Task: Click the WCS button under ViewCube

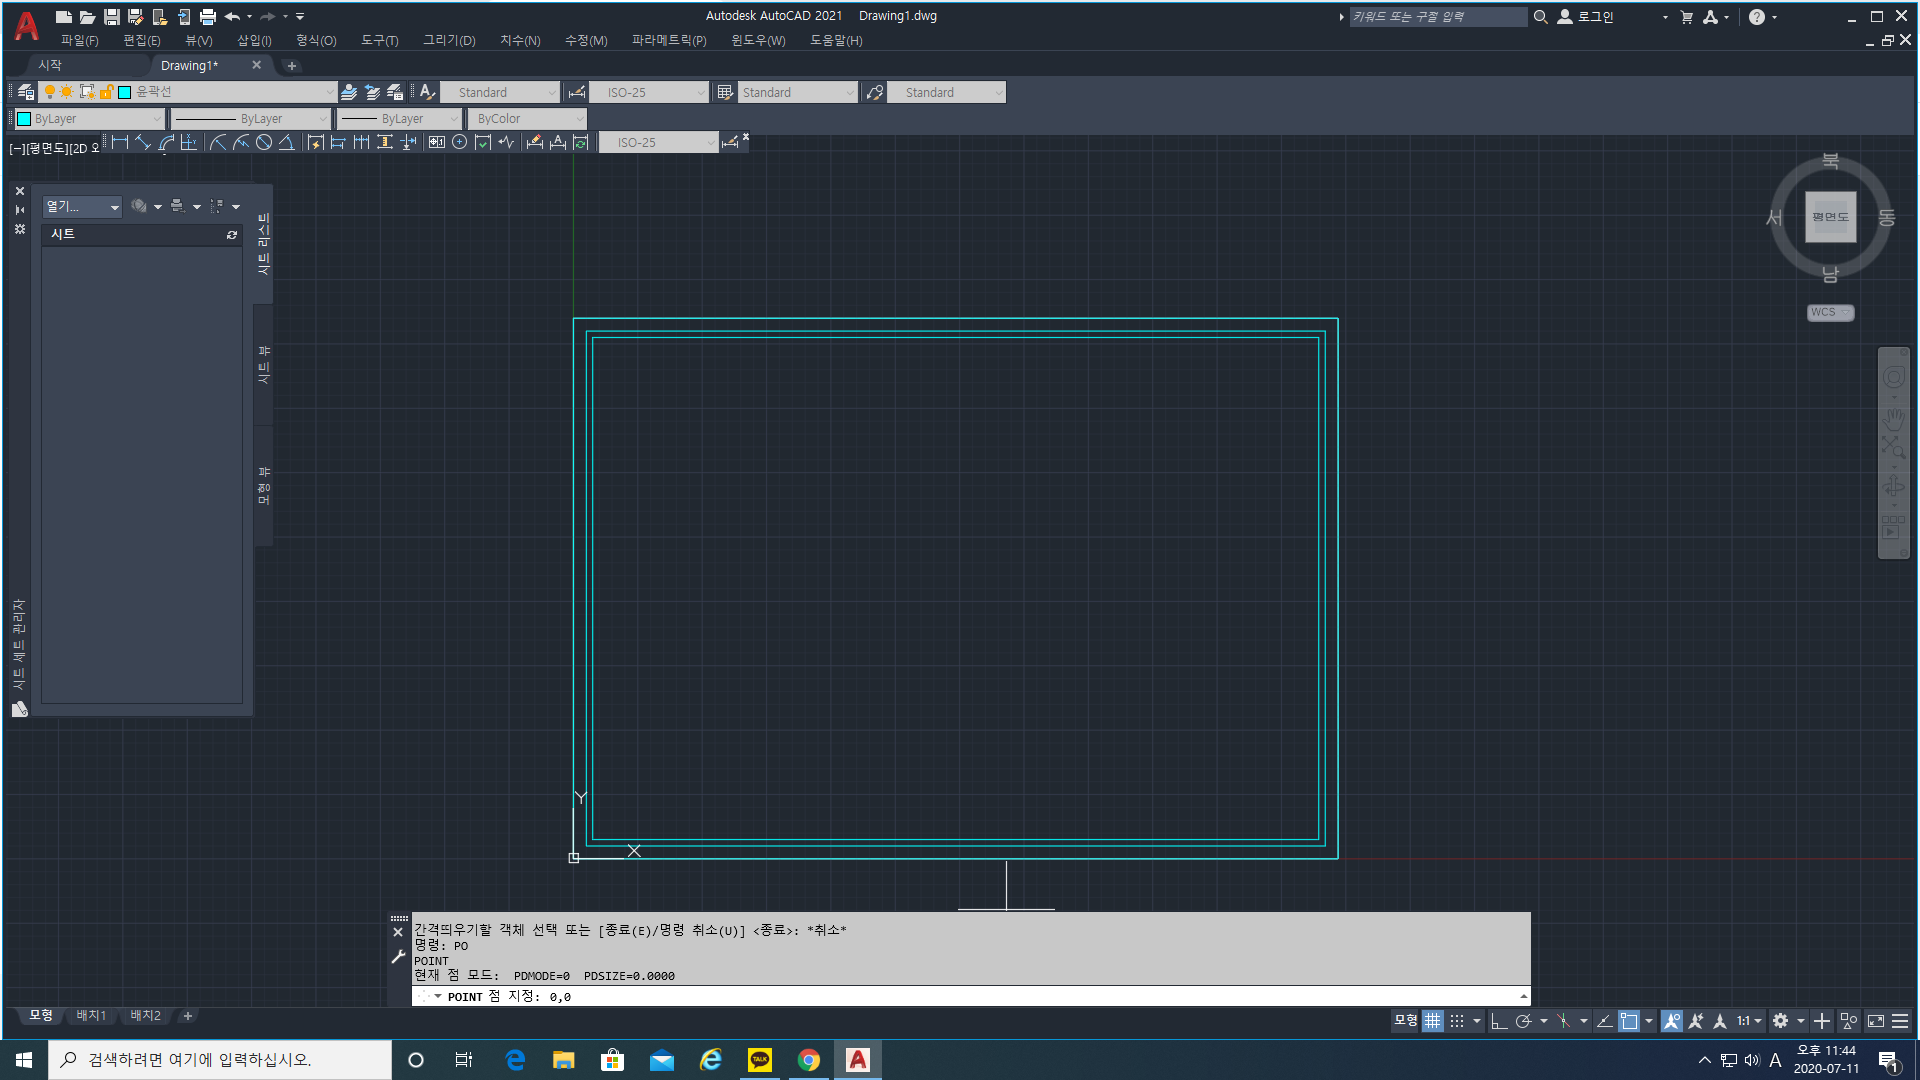Action: coord(1829,312)
